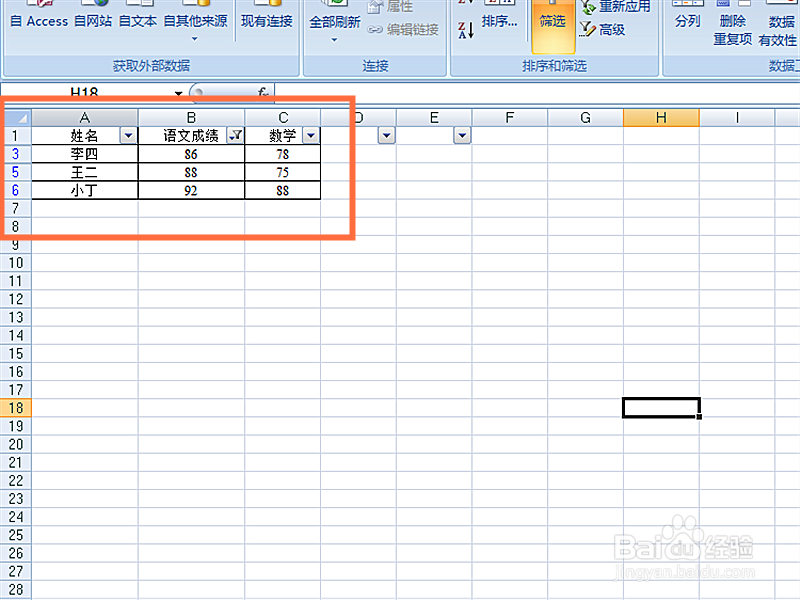800x600 pixels.
Task: Open filter dropdown on 姓名 column
Action: click(x=130, y=135)
